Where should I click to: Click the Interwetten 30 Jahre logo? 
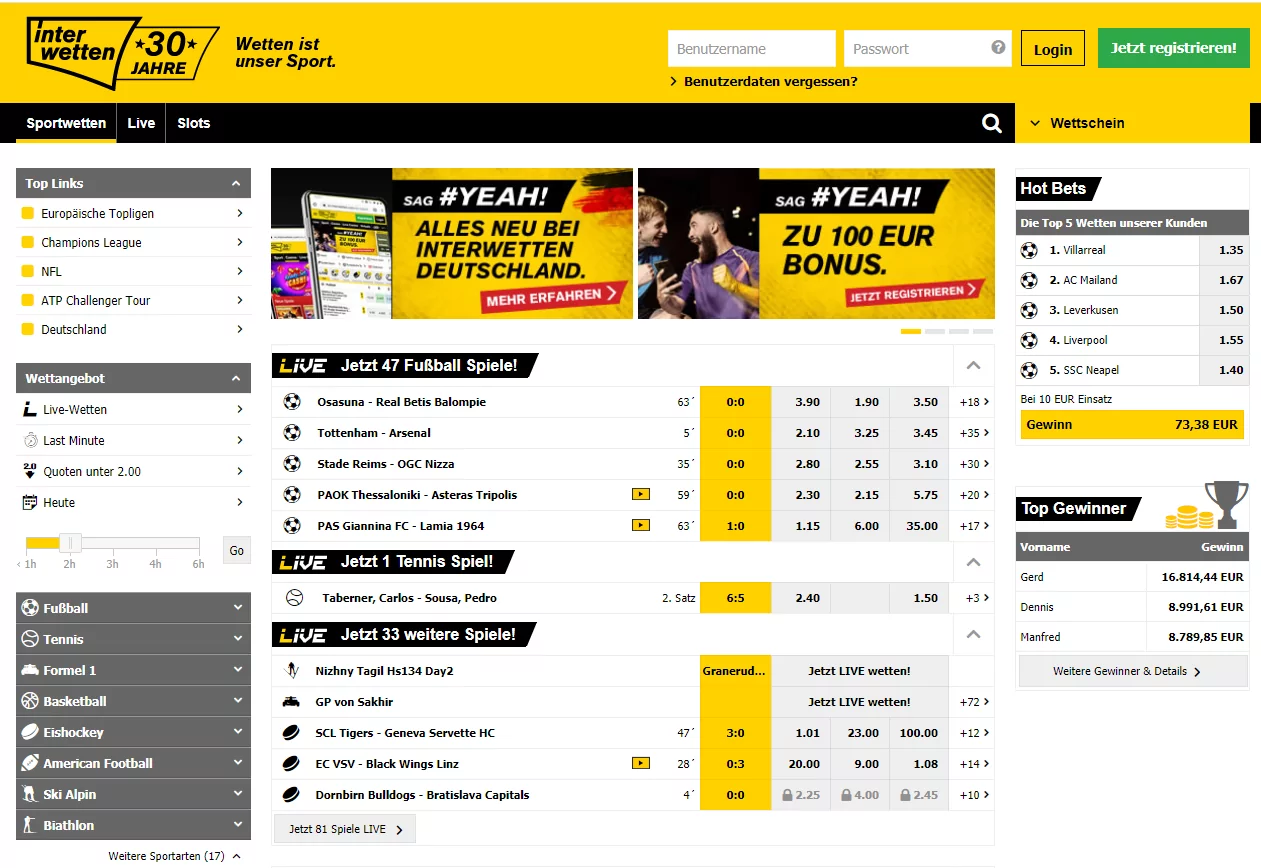click(122, 52)
